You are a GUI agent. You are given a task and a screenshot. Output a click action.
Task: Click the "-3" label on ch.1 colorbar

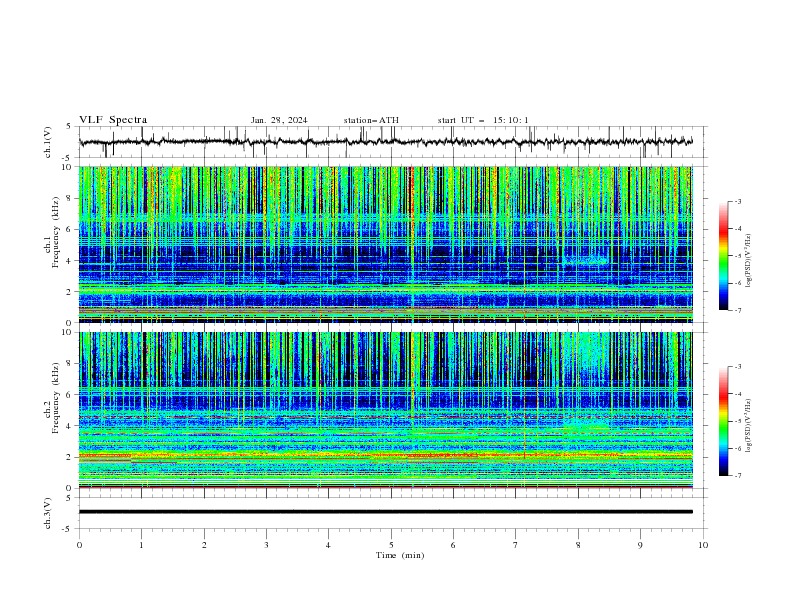tap(737, 201)
